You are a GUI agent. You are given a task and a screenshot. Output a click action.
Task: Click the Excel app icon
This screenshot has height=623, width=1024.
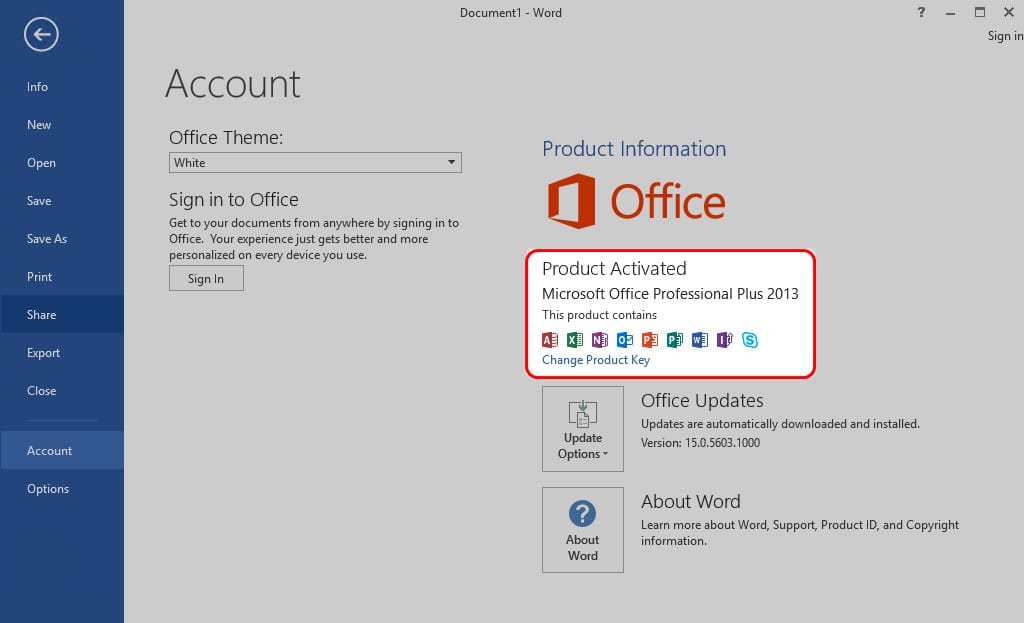tap(575, 340)
